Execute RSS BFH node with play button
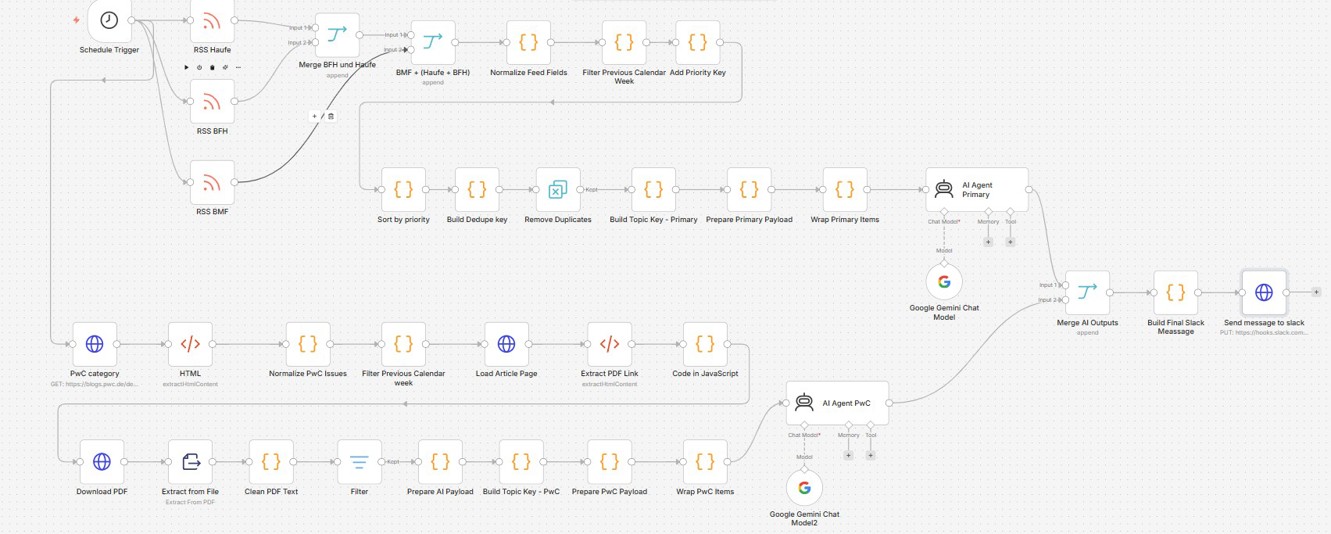Image resolution: width=1331 pixels, height=534 pixels. pos(186,68)
